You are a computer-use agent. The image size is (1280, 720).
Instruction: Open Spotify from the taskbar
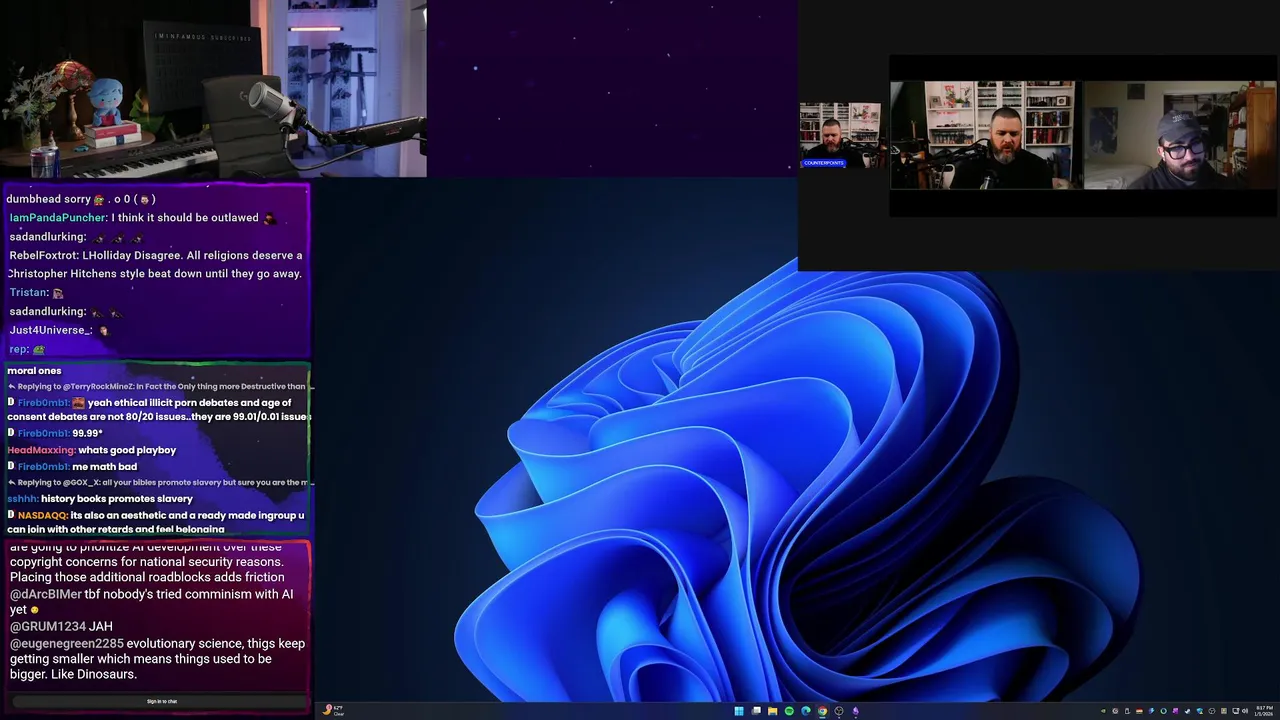(789, 711)
